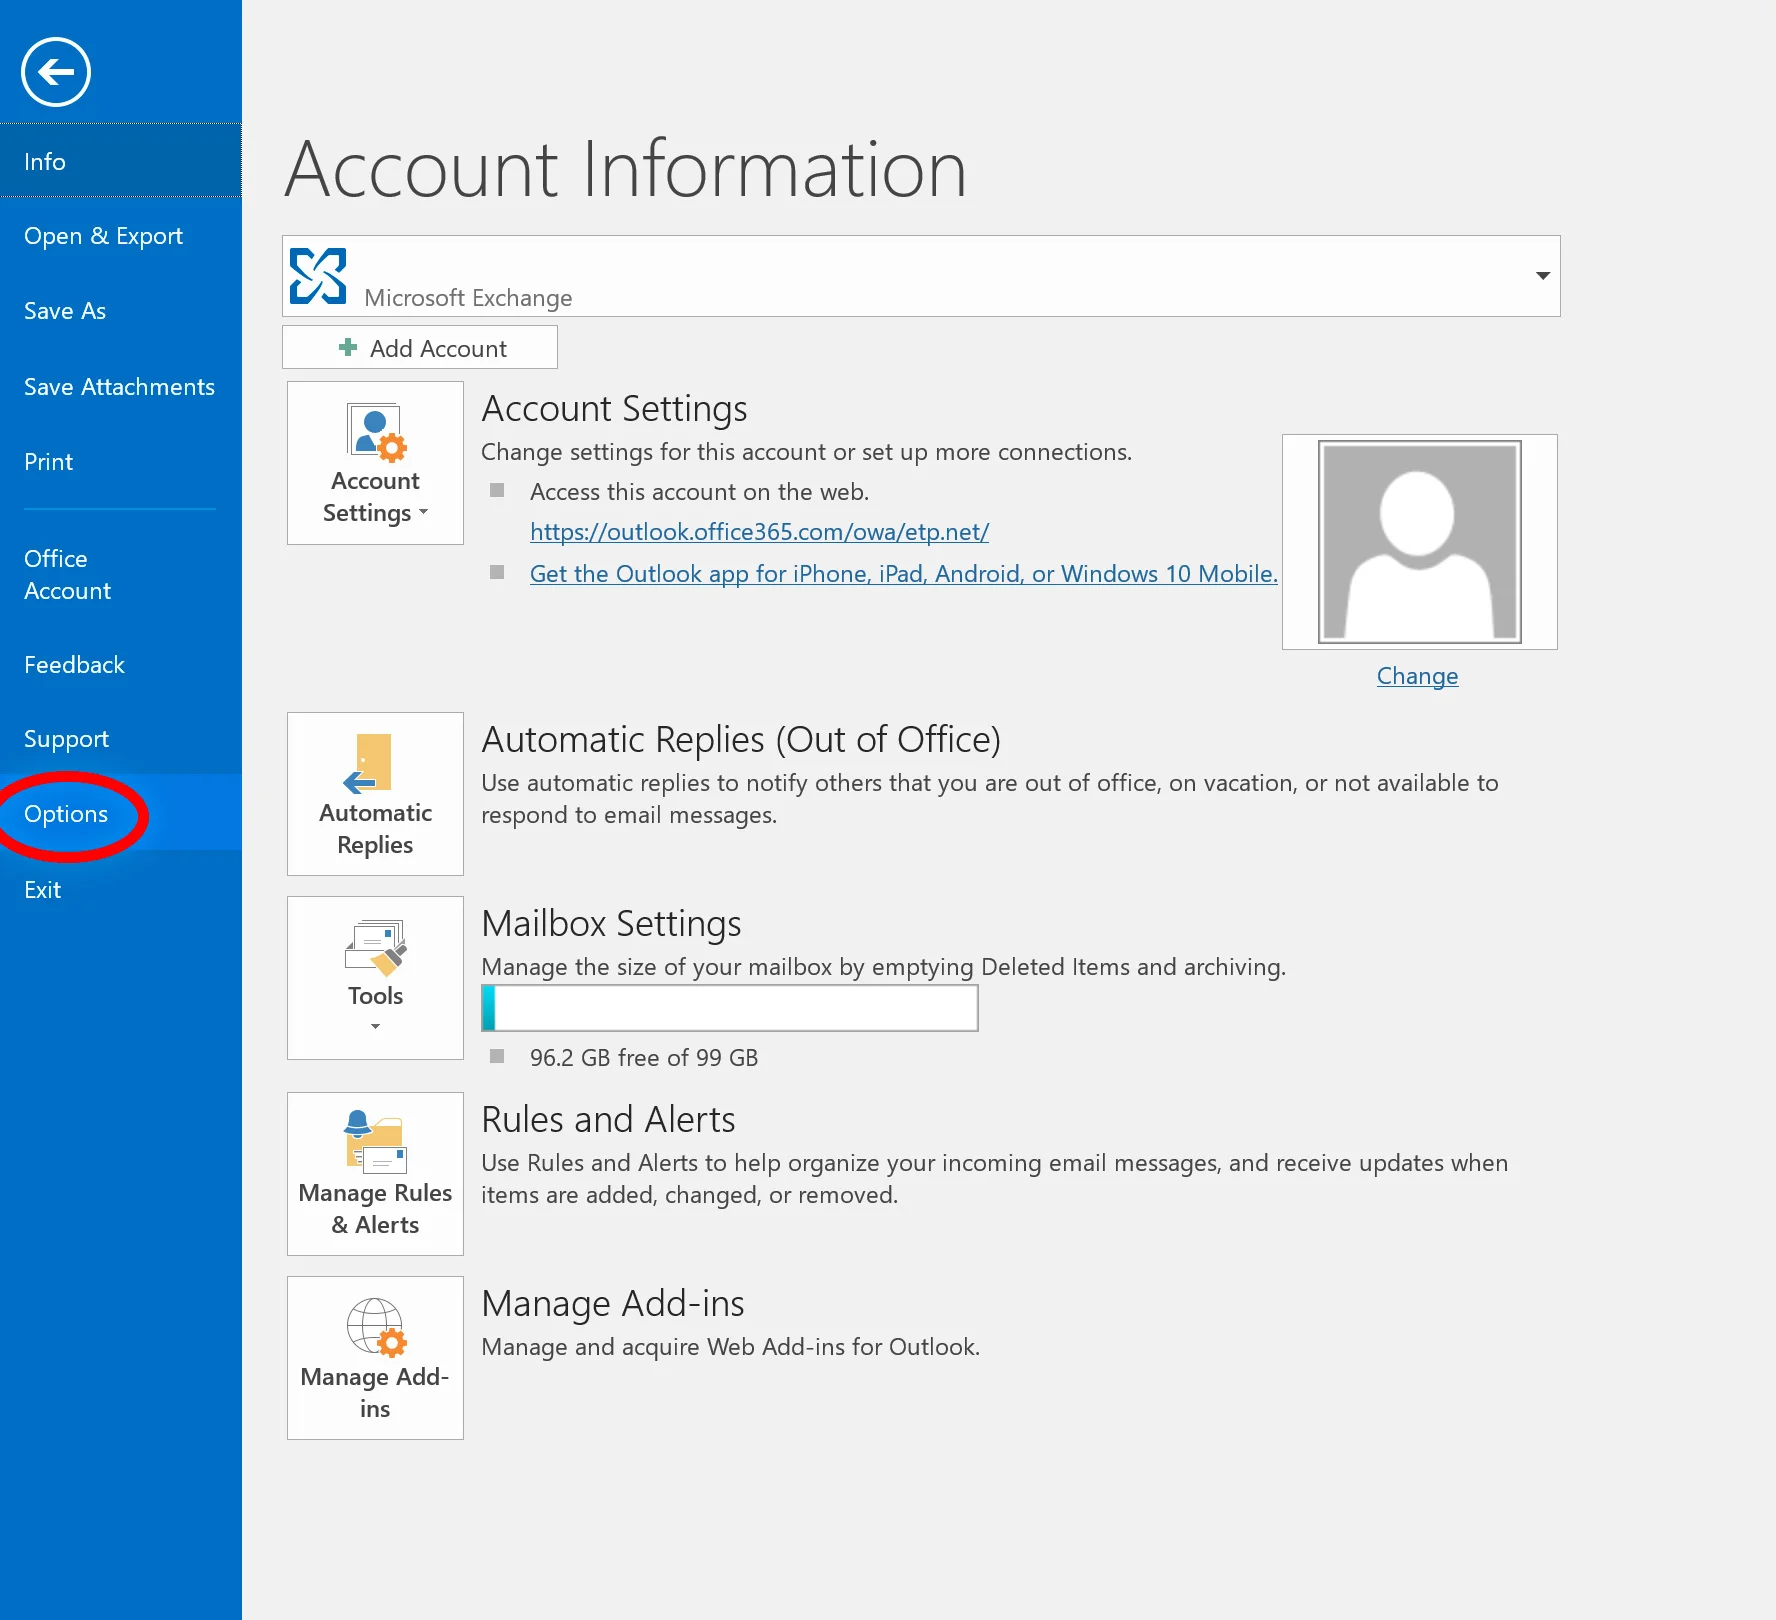The image size is (1776, 1620).
Task: Click the Automatic Replies door icon
Action: [x=368, y=764]
